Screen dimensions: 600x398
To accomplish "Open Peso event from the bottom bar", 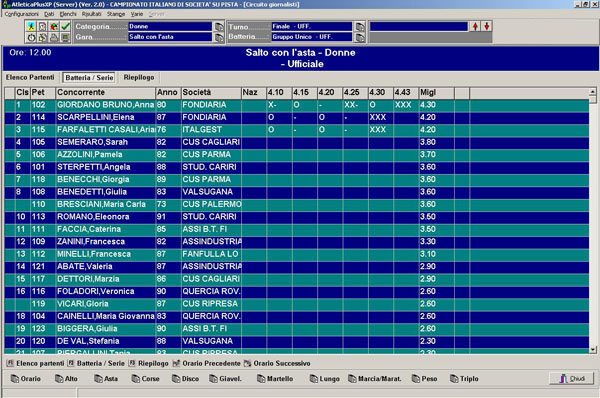I will point(424,378).
